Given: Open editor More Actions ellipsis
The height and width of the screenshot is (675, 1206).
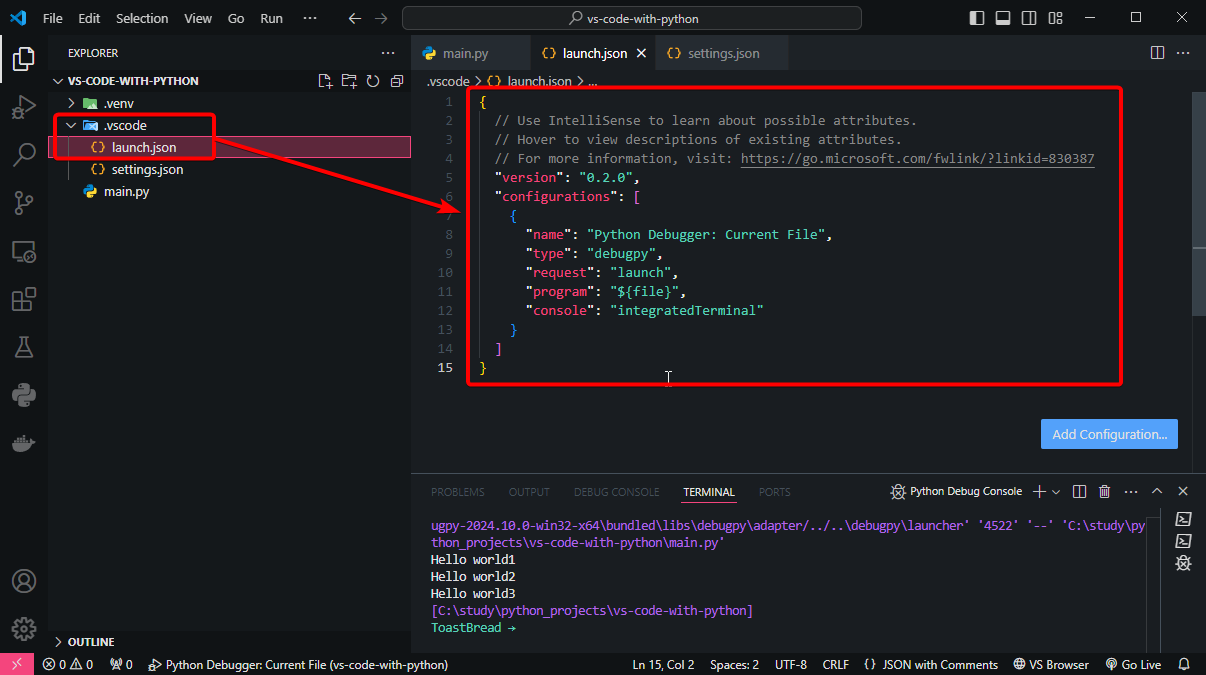Looking at the screenshot, I should pos(1183,53).
